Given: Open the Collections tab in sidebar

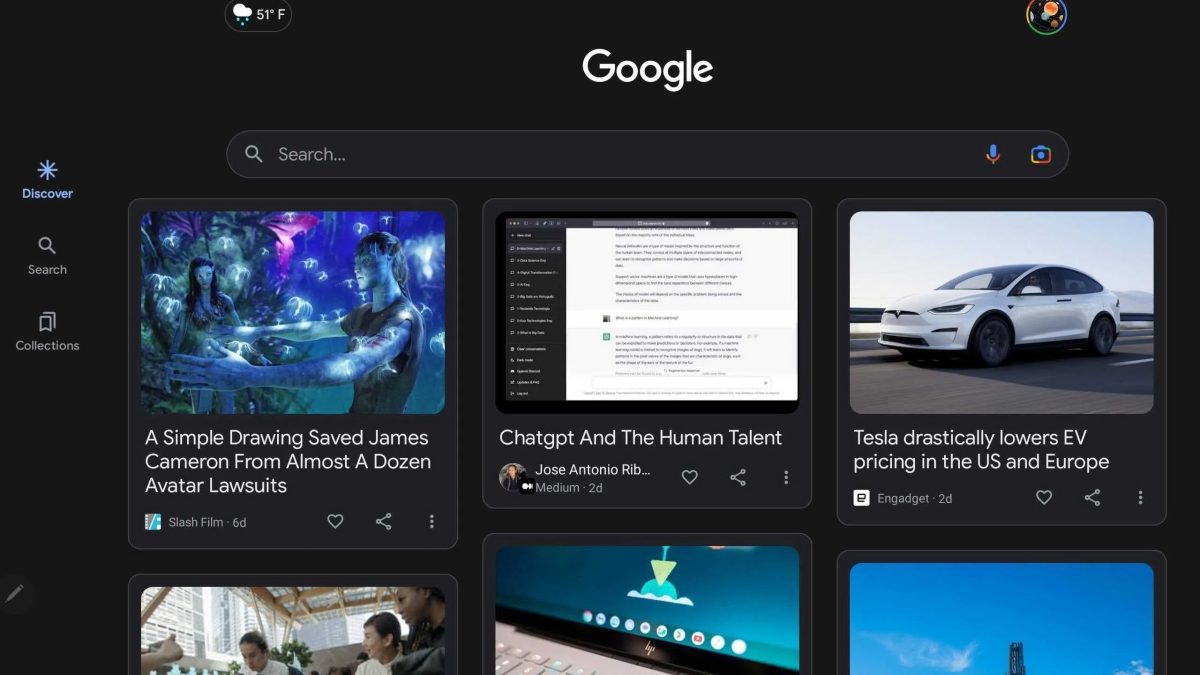Looking at the screenshot, I should click(x=47, y=332).
